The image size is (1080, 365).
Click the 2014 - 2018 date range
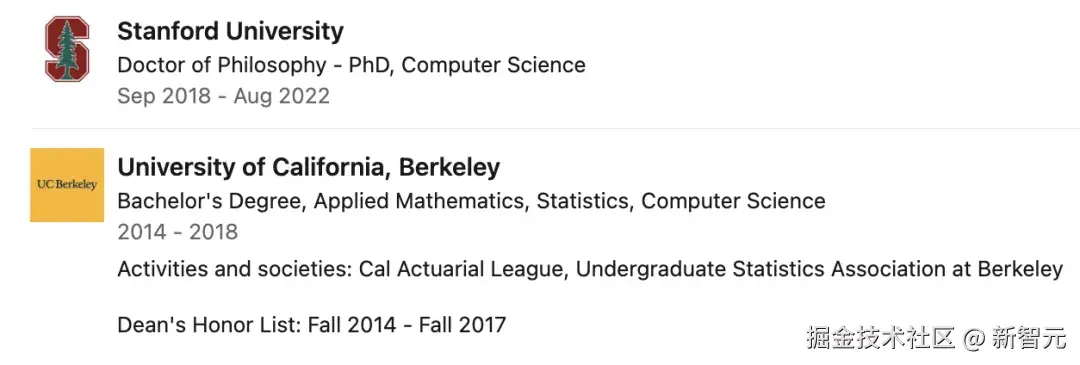pyautogui.click(x=178, y=232)
